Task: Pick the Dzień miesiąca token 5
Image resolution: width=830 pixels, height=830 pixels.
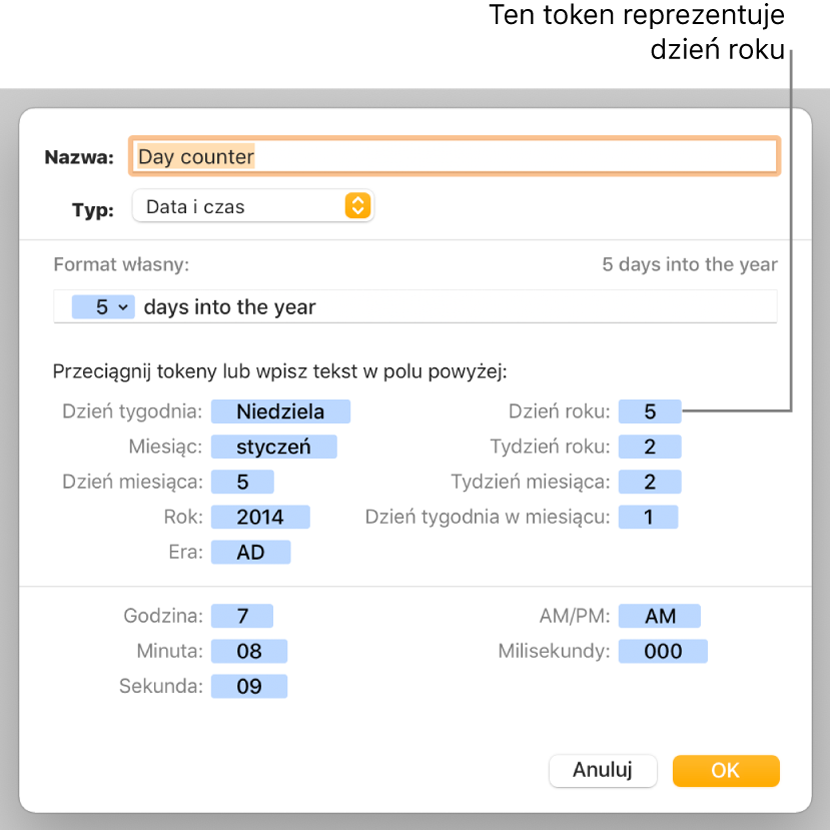Action: coord(242,482)
